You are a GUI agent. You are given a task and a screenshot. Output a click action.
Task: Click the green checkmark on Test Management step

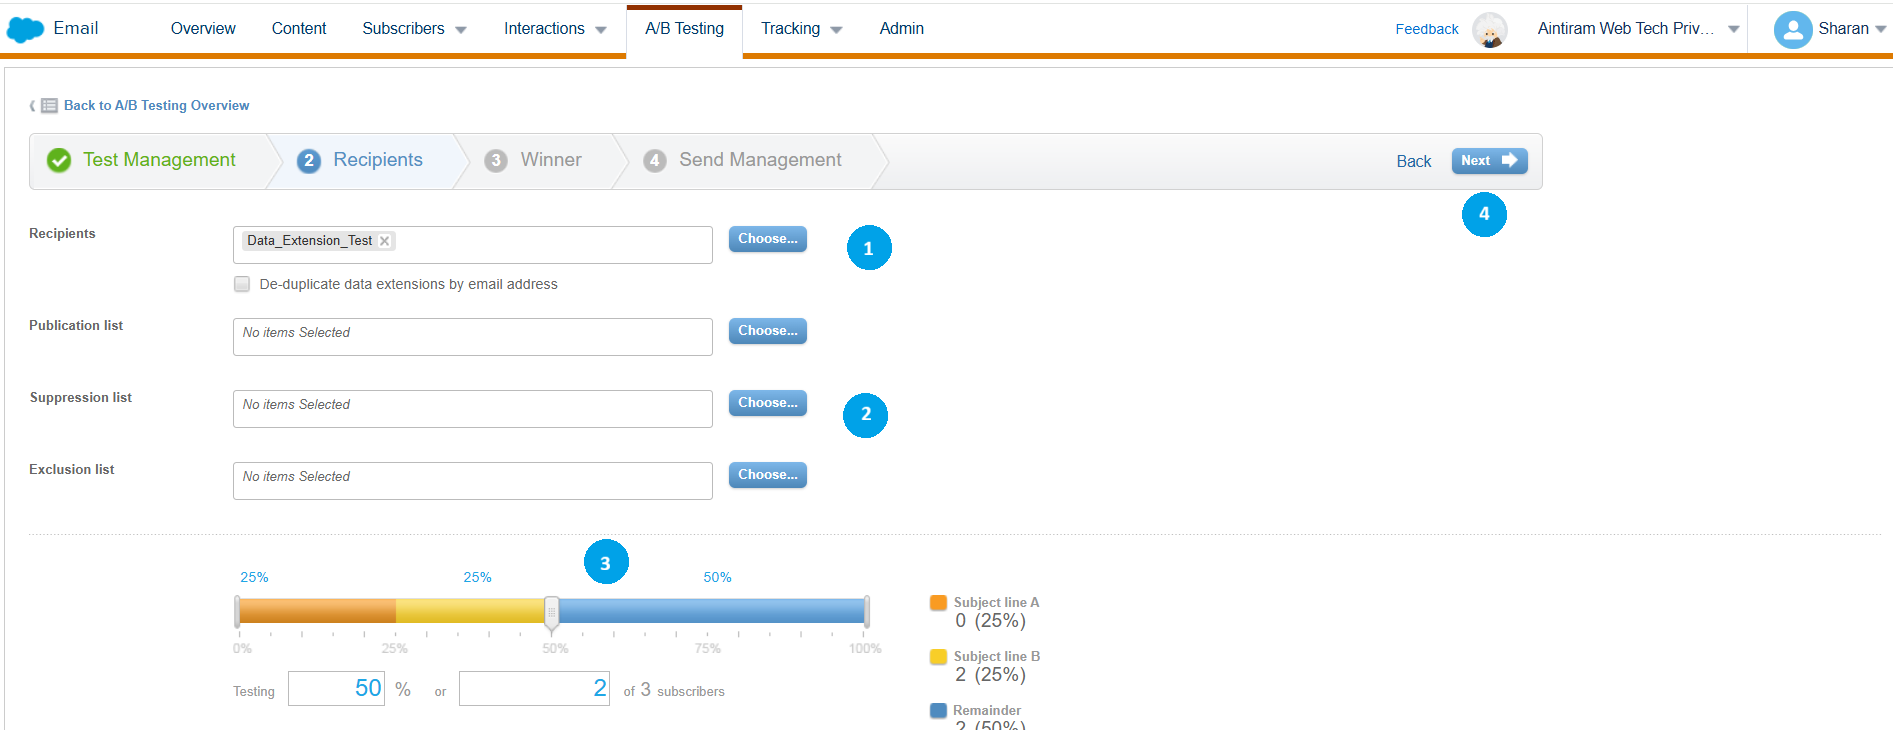[x=59, y=160]
